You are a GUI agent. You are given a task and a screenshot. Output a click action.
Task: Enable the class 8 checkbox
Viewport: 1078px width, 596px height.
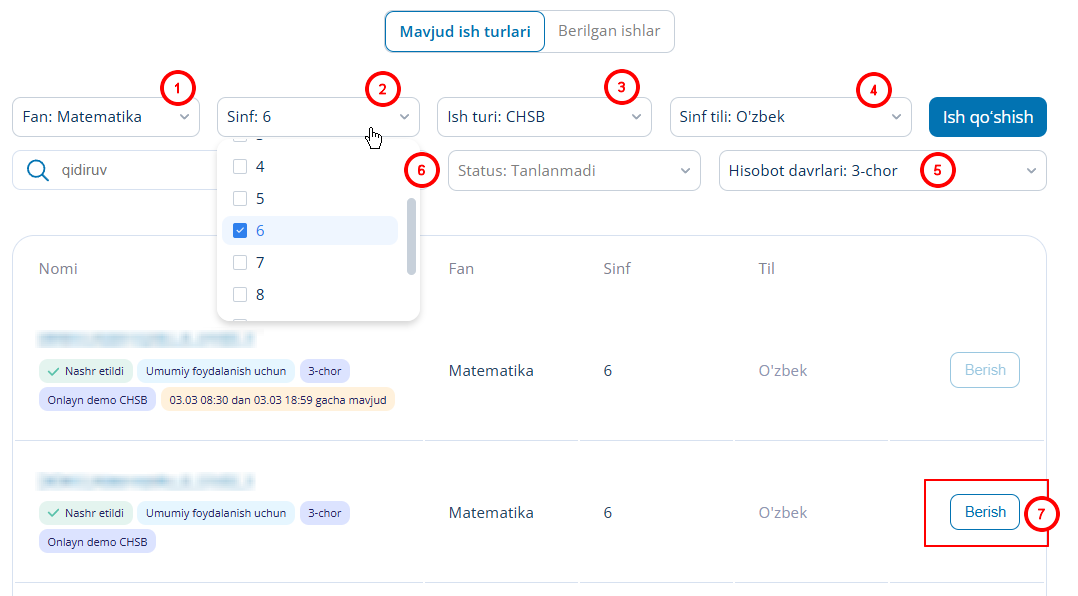[x=240, y=294]
